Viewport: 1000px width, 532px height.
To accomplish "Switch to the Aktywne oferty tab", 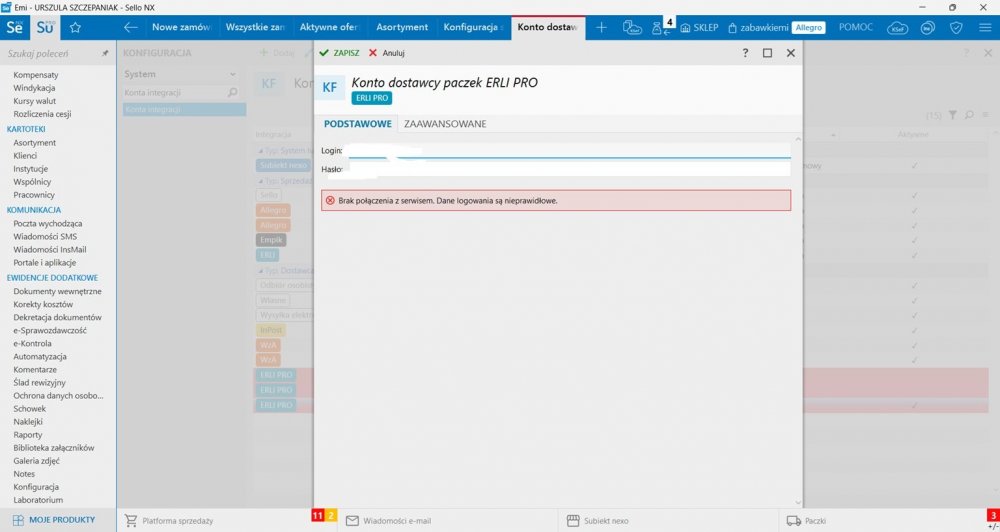I will pyautogui.click(x=329, y=27).
